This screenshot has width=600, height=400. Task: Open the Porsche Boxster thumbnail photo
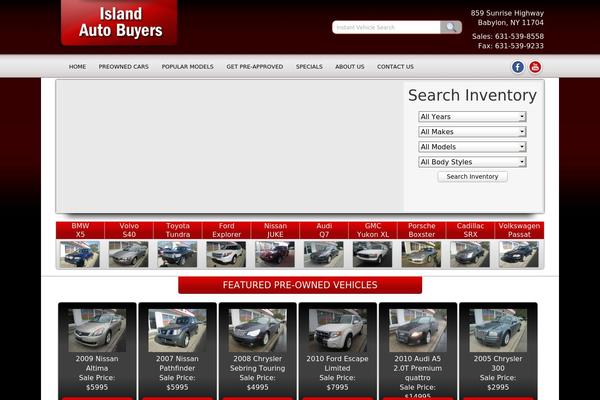coord(421,254)
